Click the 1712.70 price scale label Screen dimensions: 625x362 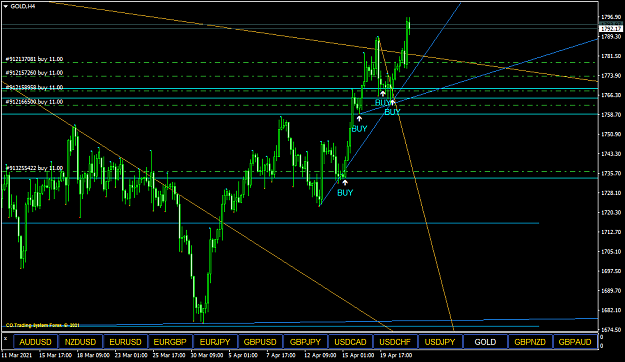611,232
